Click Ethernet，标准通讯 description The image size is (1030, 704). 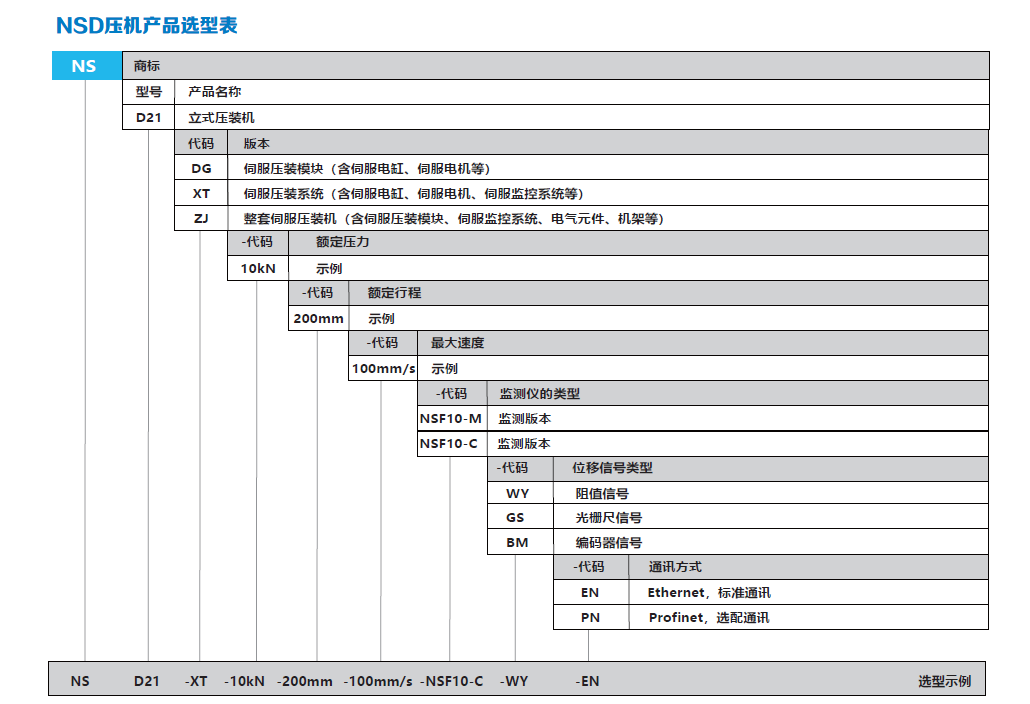point(708,592)
